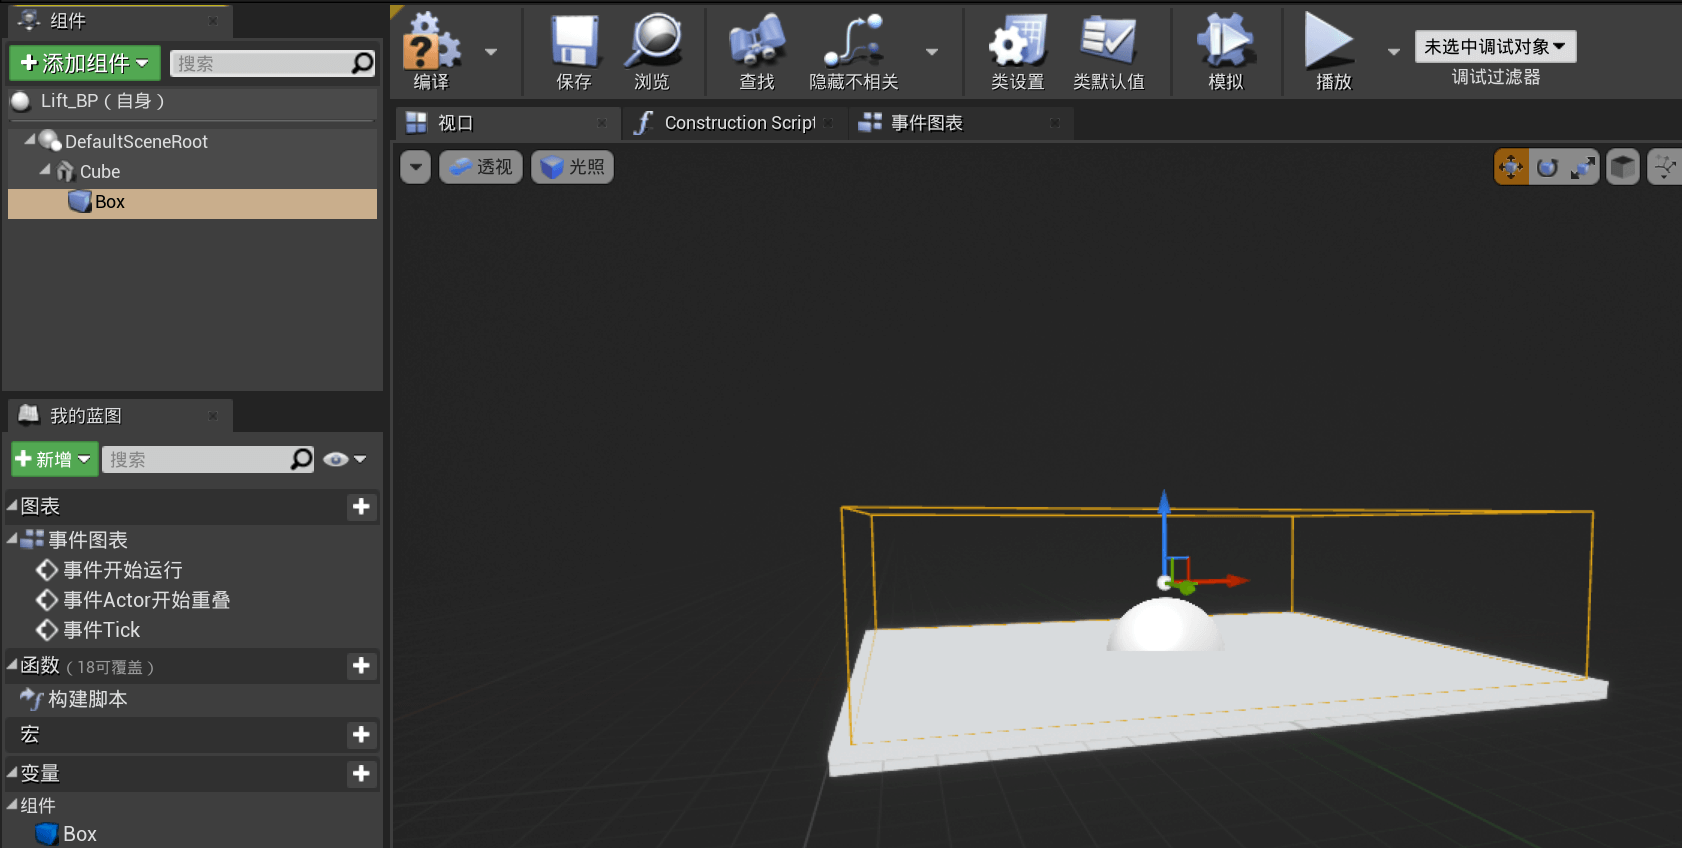Collapse the 函数 (Functions) section
This screenshot has width=1682, height=848.
coord(12,665)
